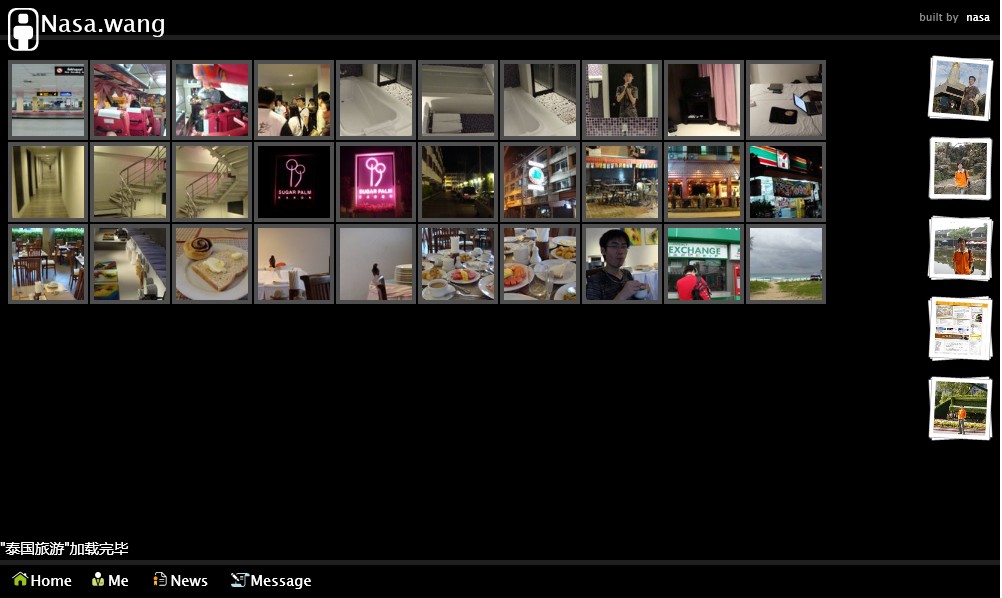Open the cloudy beach photo
Viewport: 1002px width, 598px height.
[x=785, y=264]
